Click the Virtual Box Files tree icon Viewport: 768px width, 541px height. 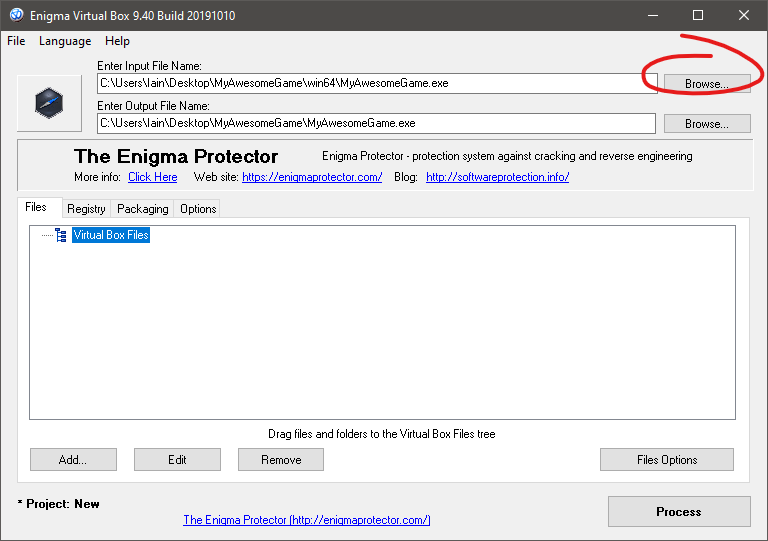pos(61,235)
